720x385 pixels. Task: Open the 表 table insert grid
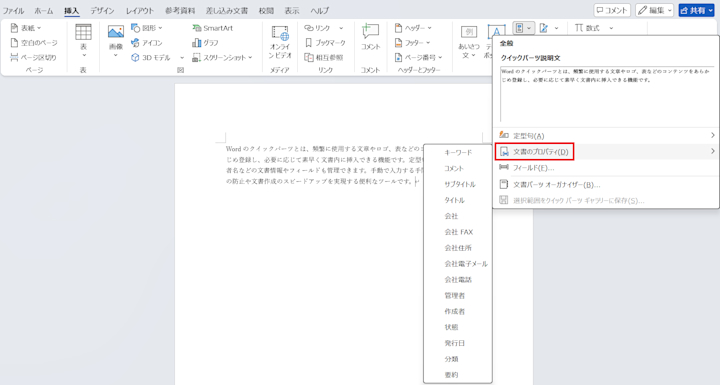click(x=84, y=41)
